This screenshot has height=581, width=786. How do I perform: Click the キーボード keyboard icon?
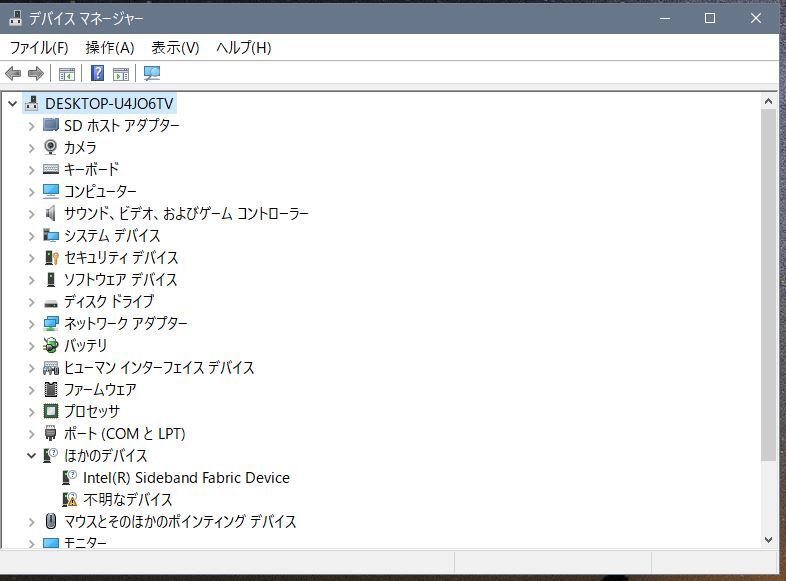pos(51,169)
